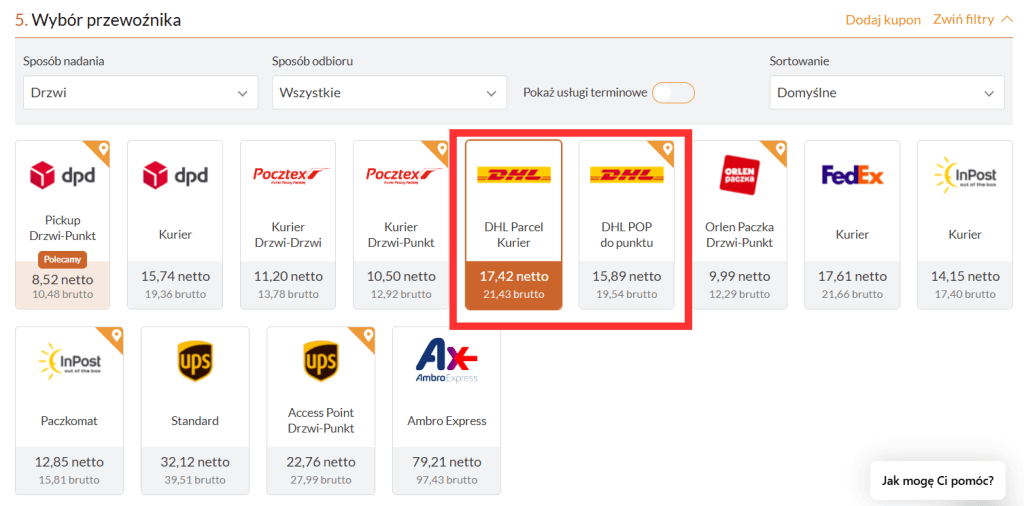Open the Jak mogę Ci pomóc chat button
Image resolution: width=1024 pixels, height=506 pixels.
[x=938, y=481]
